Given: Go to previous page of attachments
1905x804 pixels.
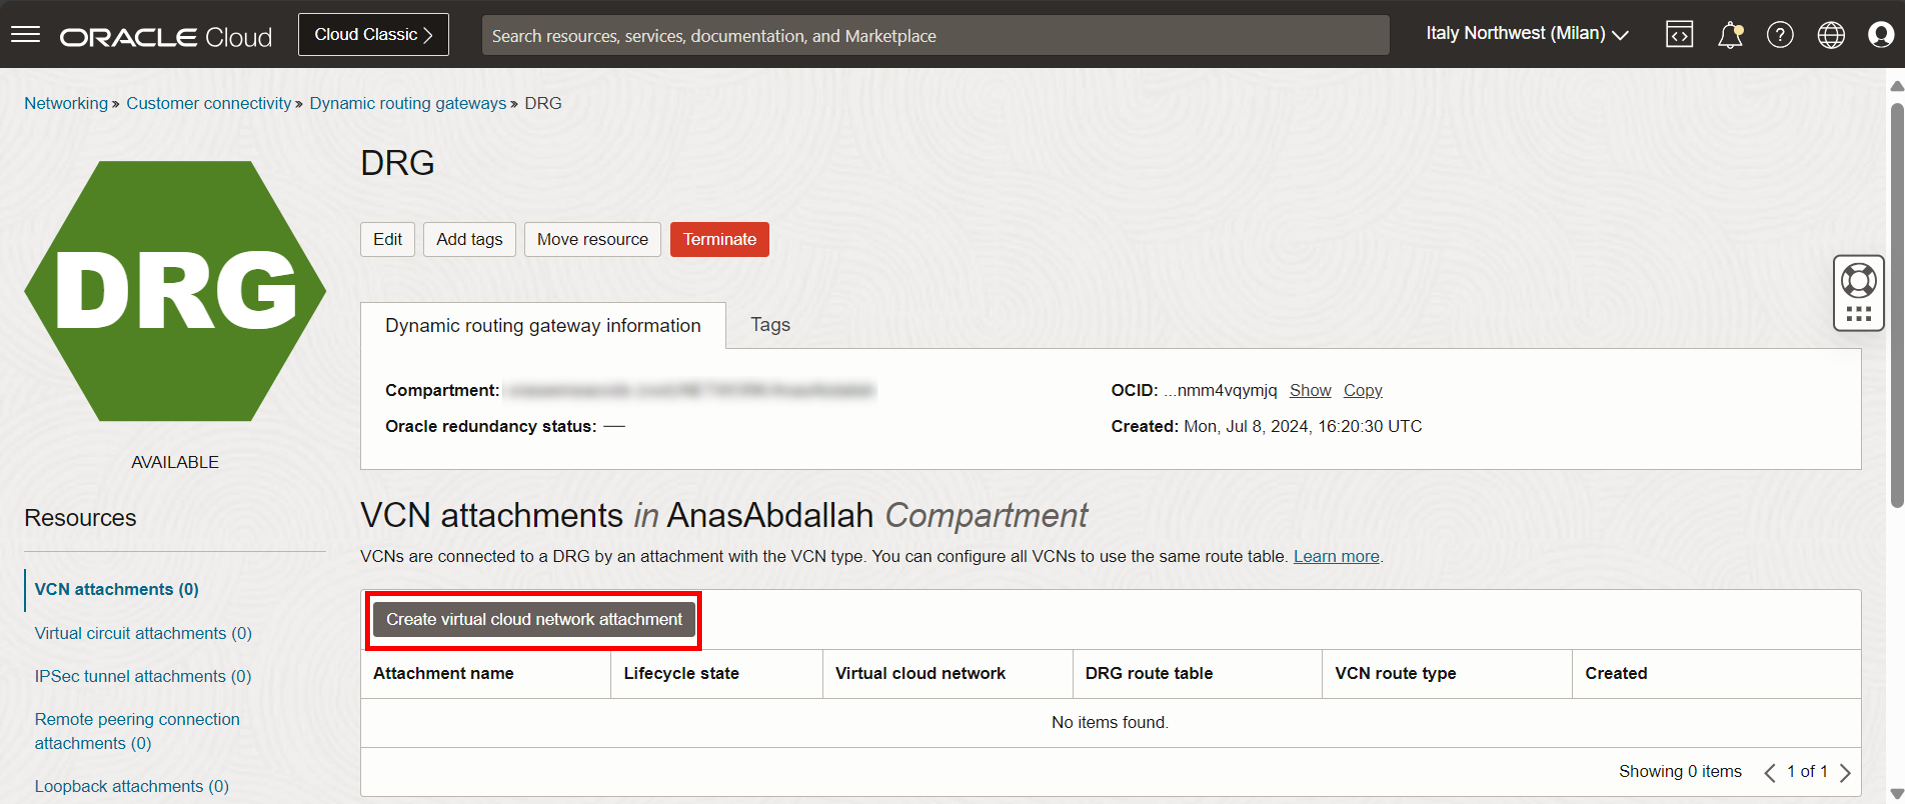Looking at the screenshot, I should point(1769,772).
